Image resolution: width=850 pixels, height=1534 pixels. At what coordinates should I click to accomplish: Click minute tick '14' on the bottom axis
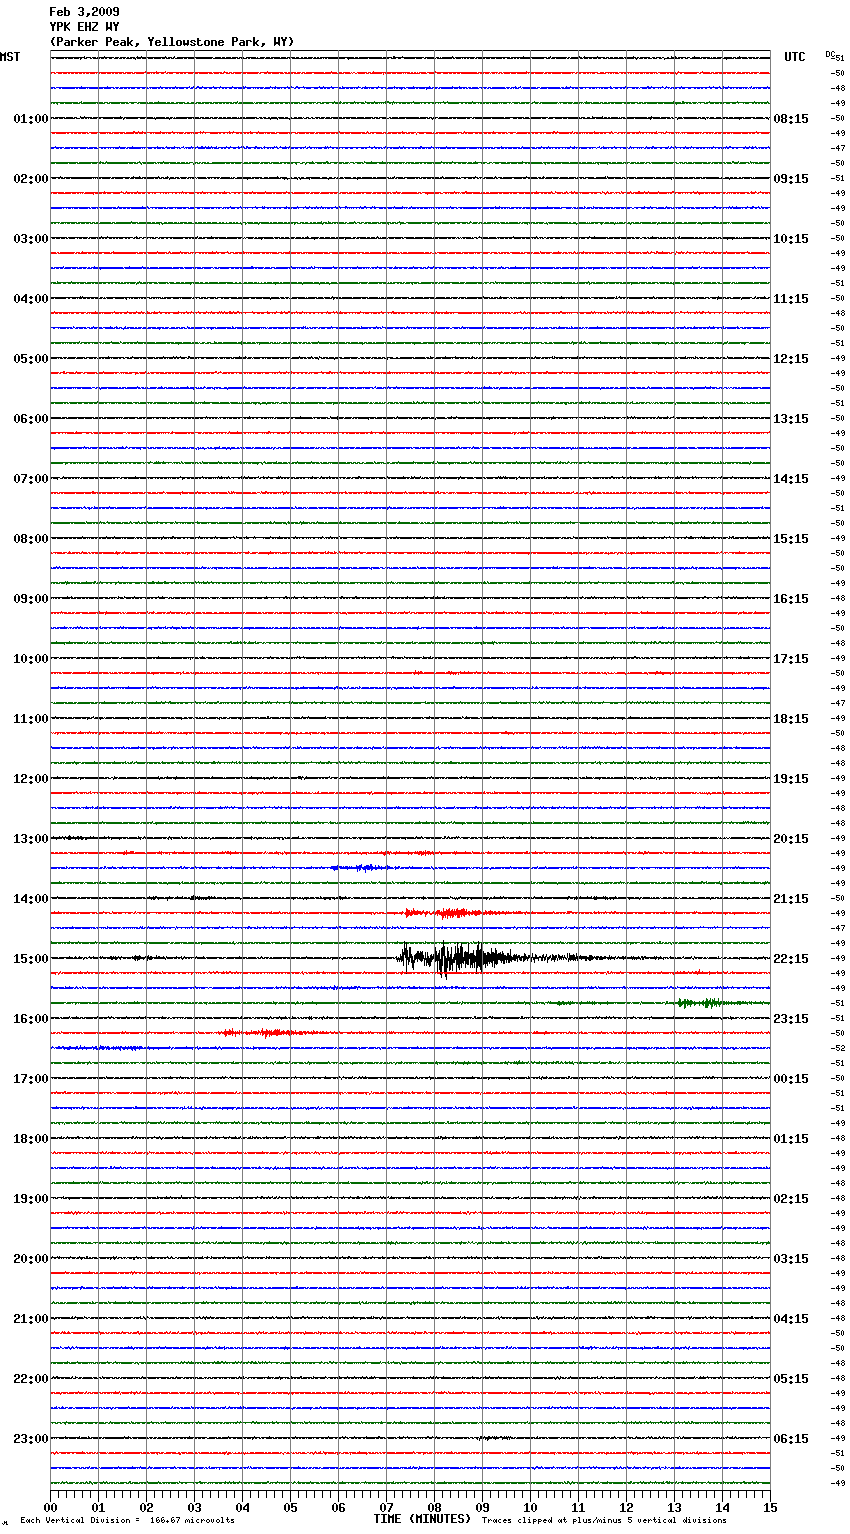pos(722,1507)
